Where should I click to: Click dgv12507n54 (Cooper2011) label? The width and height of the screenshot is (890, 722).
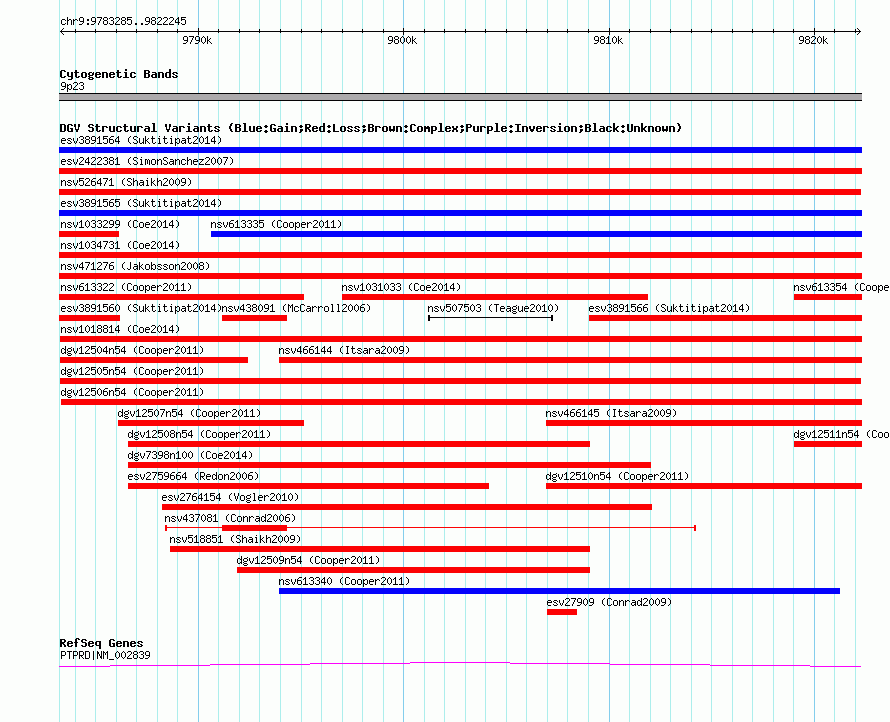189,413
